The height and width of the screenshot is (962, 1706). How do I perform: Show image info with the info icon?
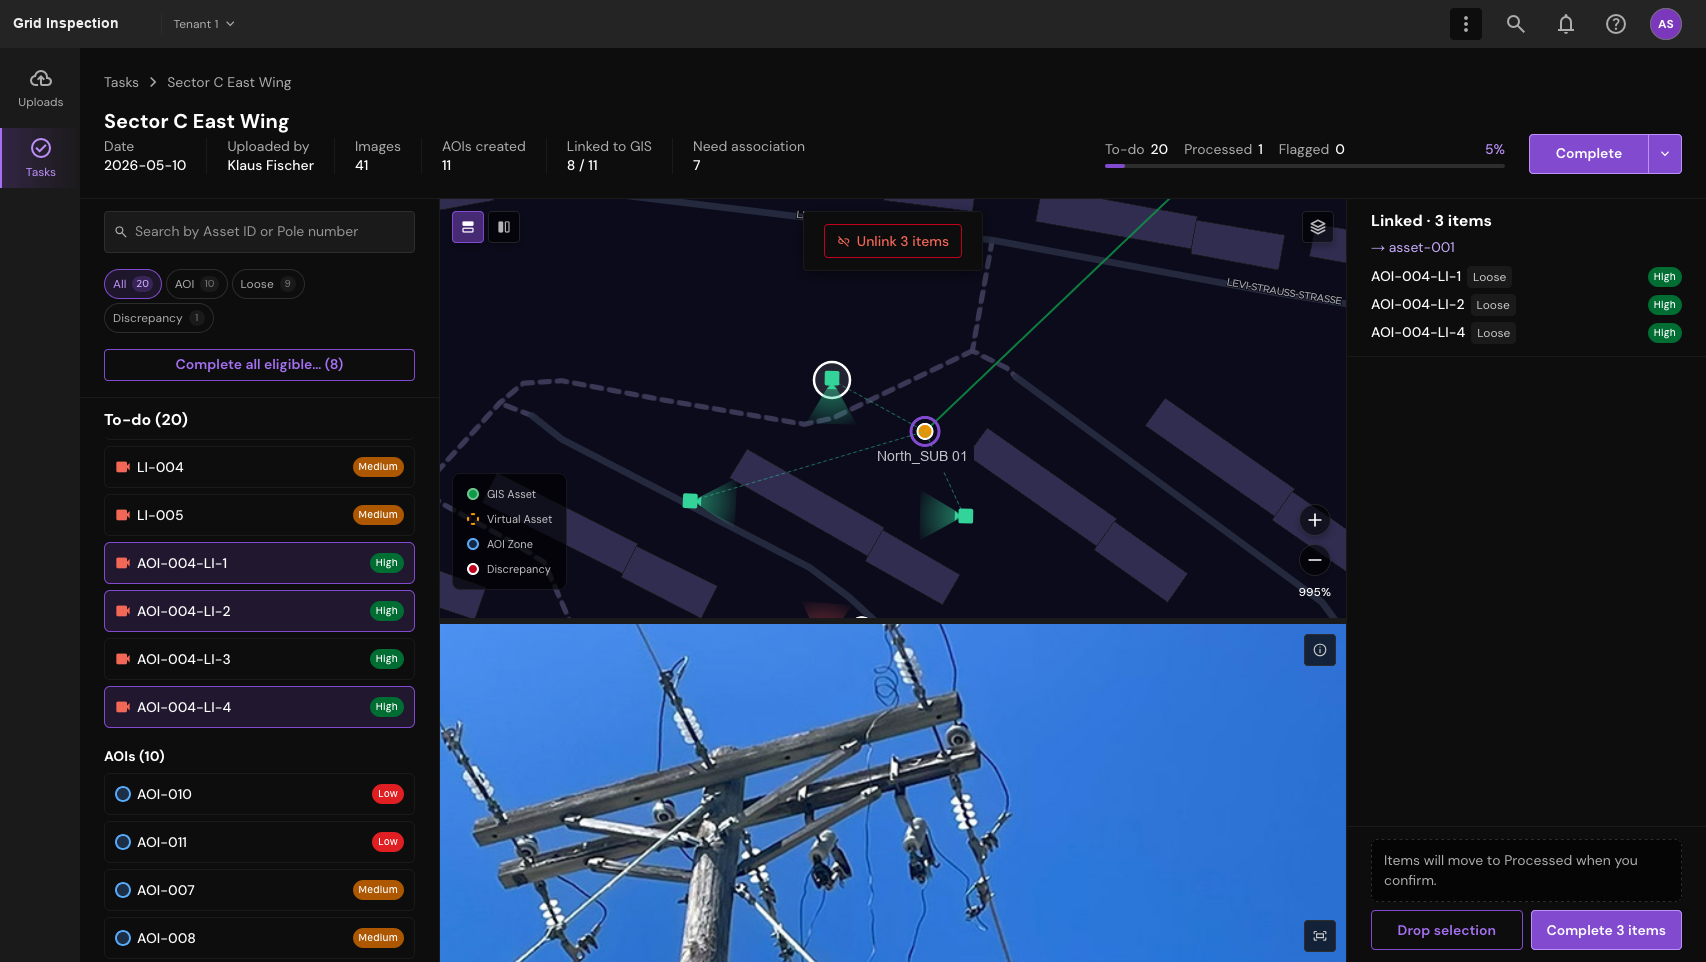tap(1320, 650)
